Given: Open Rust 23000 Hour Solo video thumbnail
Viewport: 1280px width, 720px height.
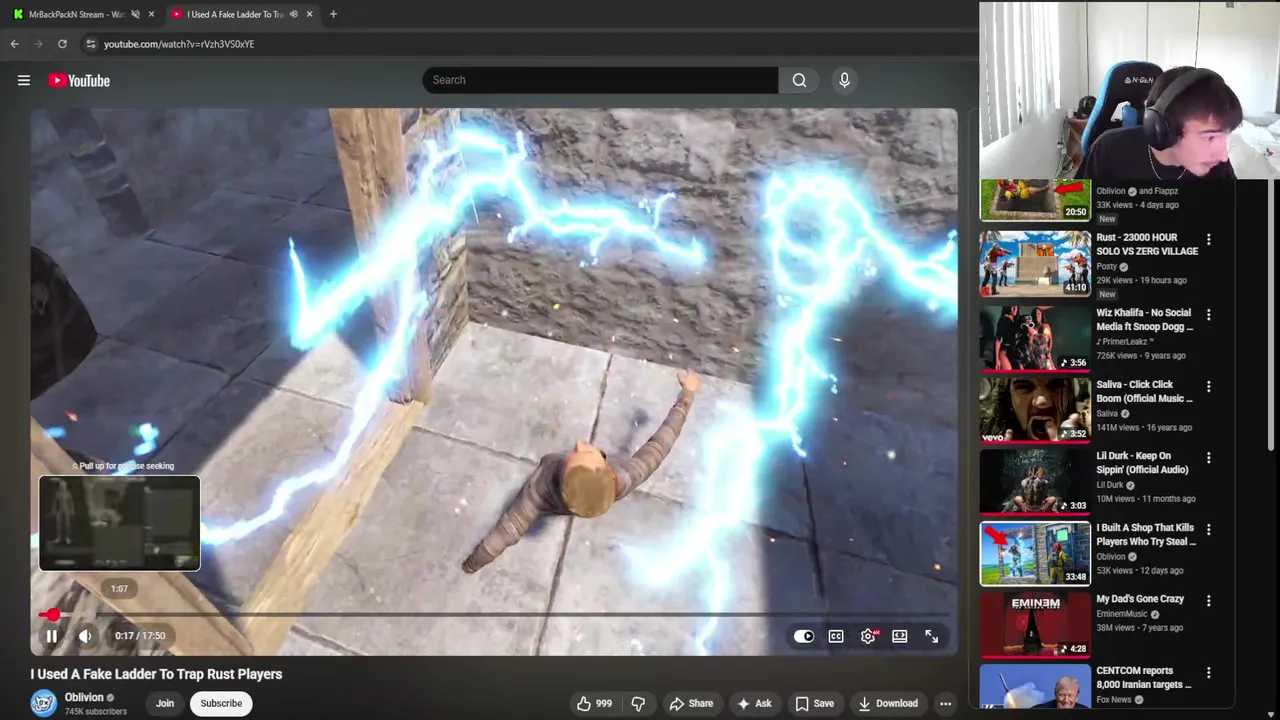Looking at the screenshot, I should [1035, 264].
